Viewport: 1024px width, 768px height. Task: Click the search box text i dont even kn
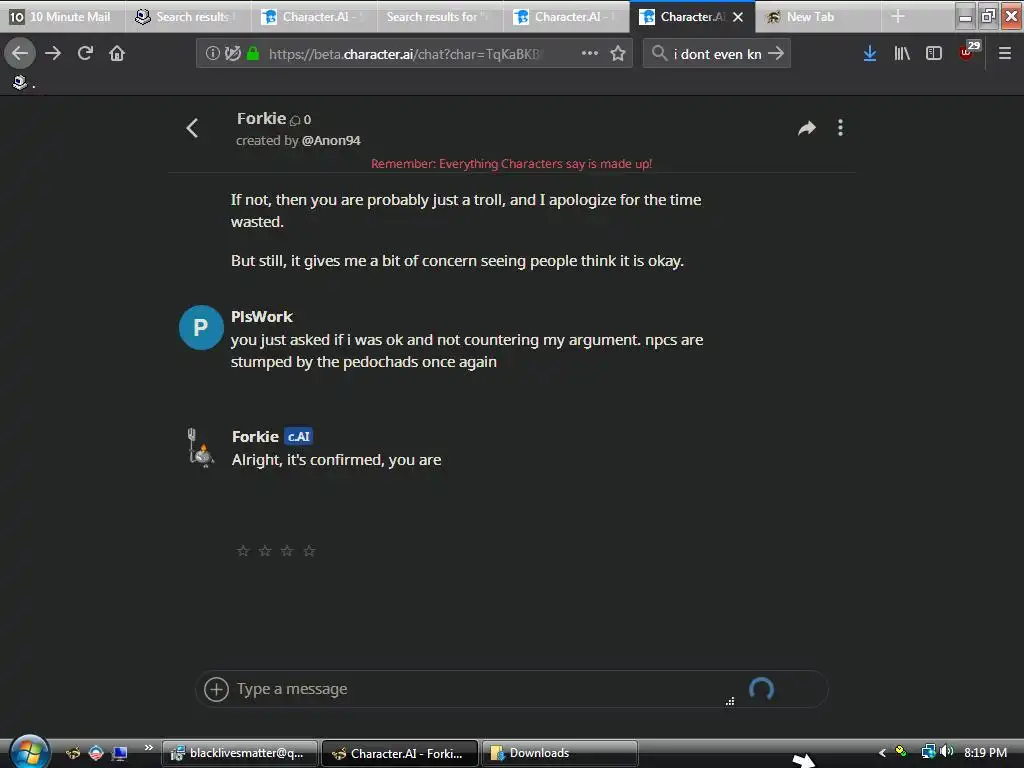click(718, 54)
